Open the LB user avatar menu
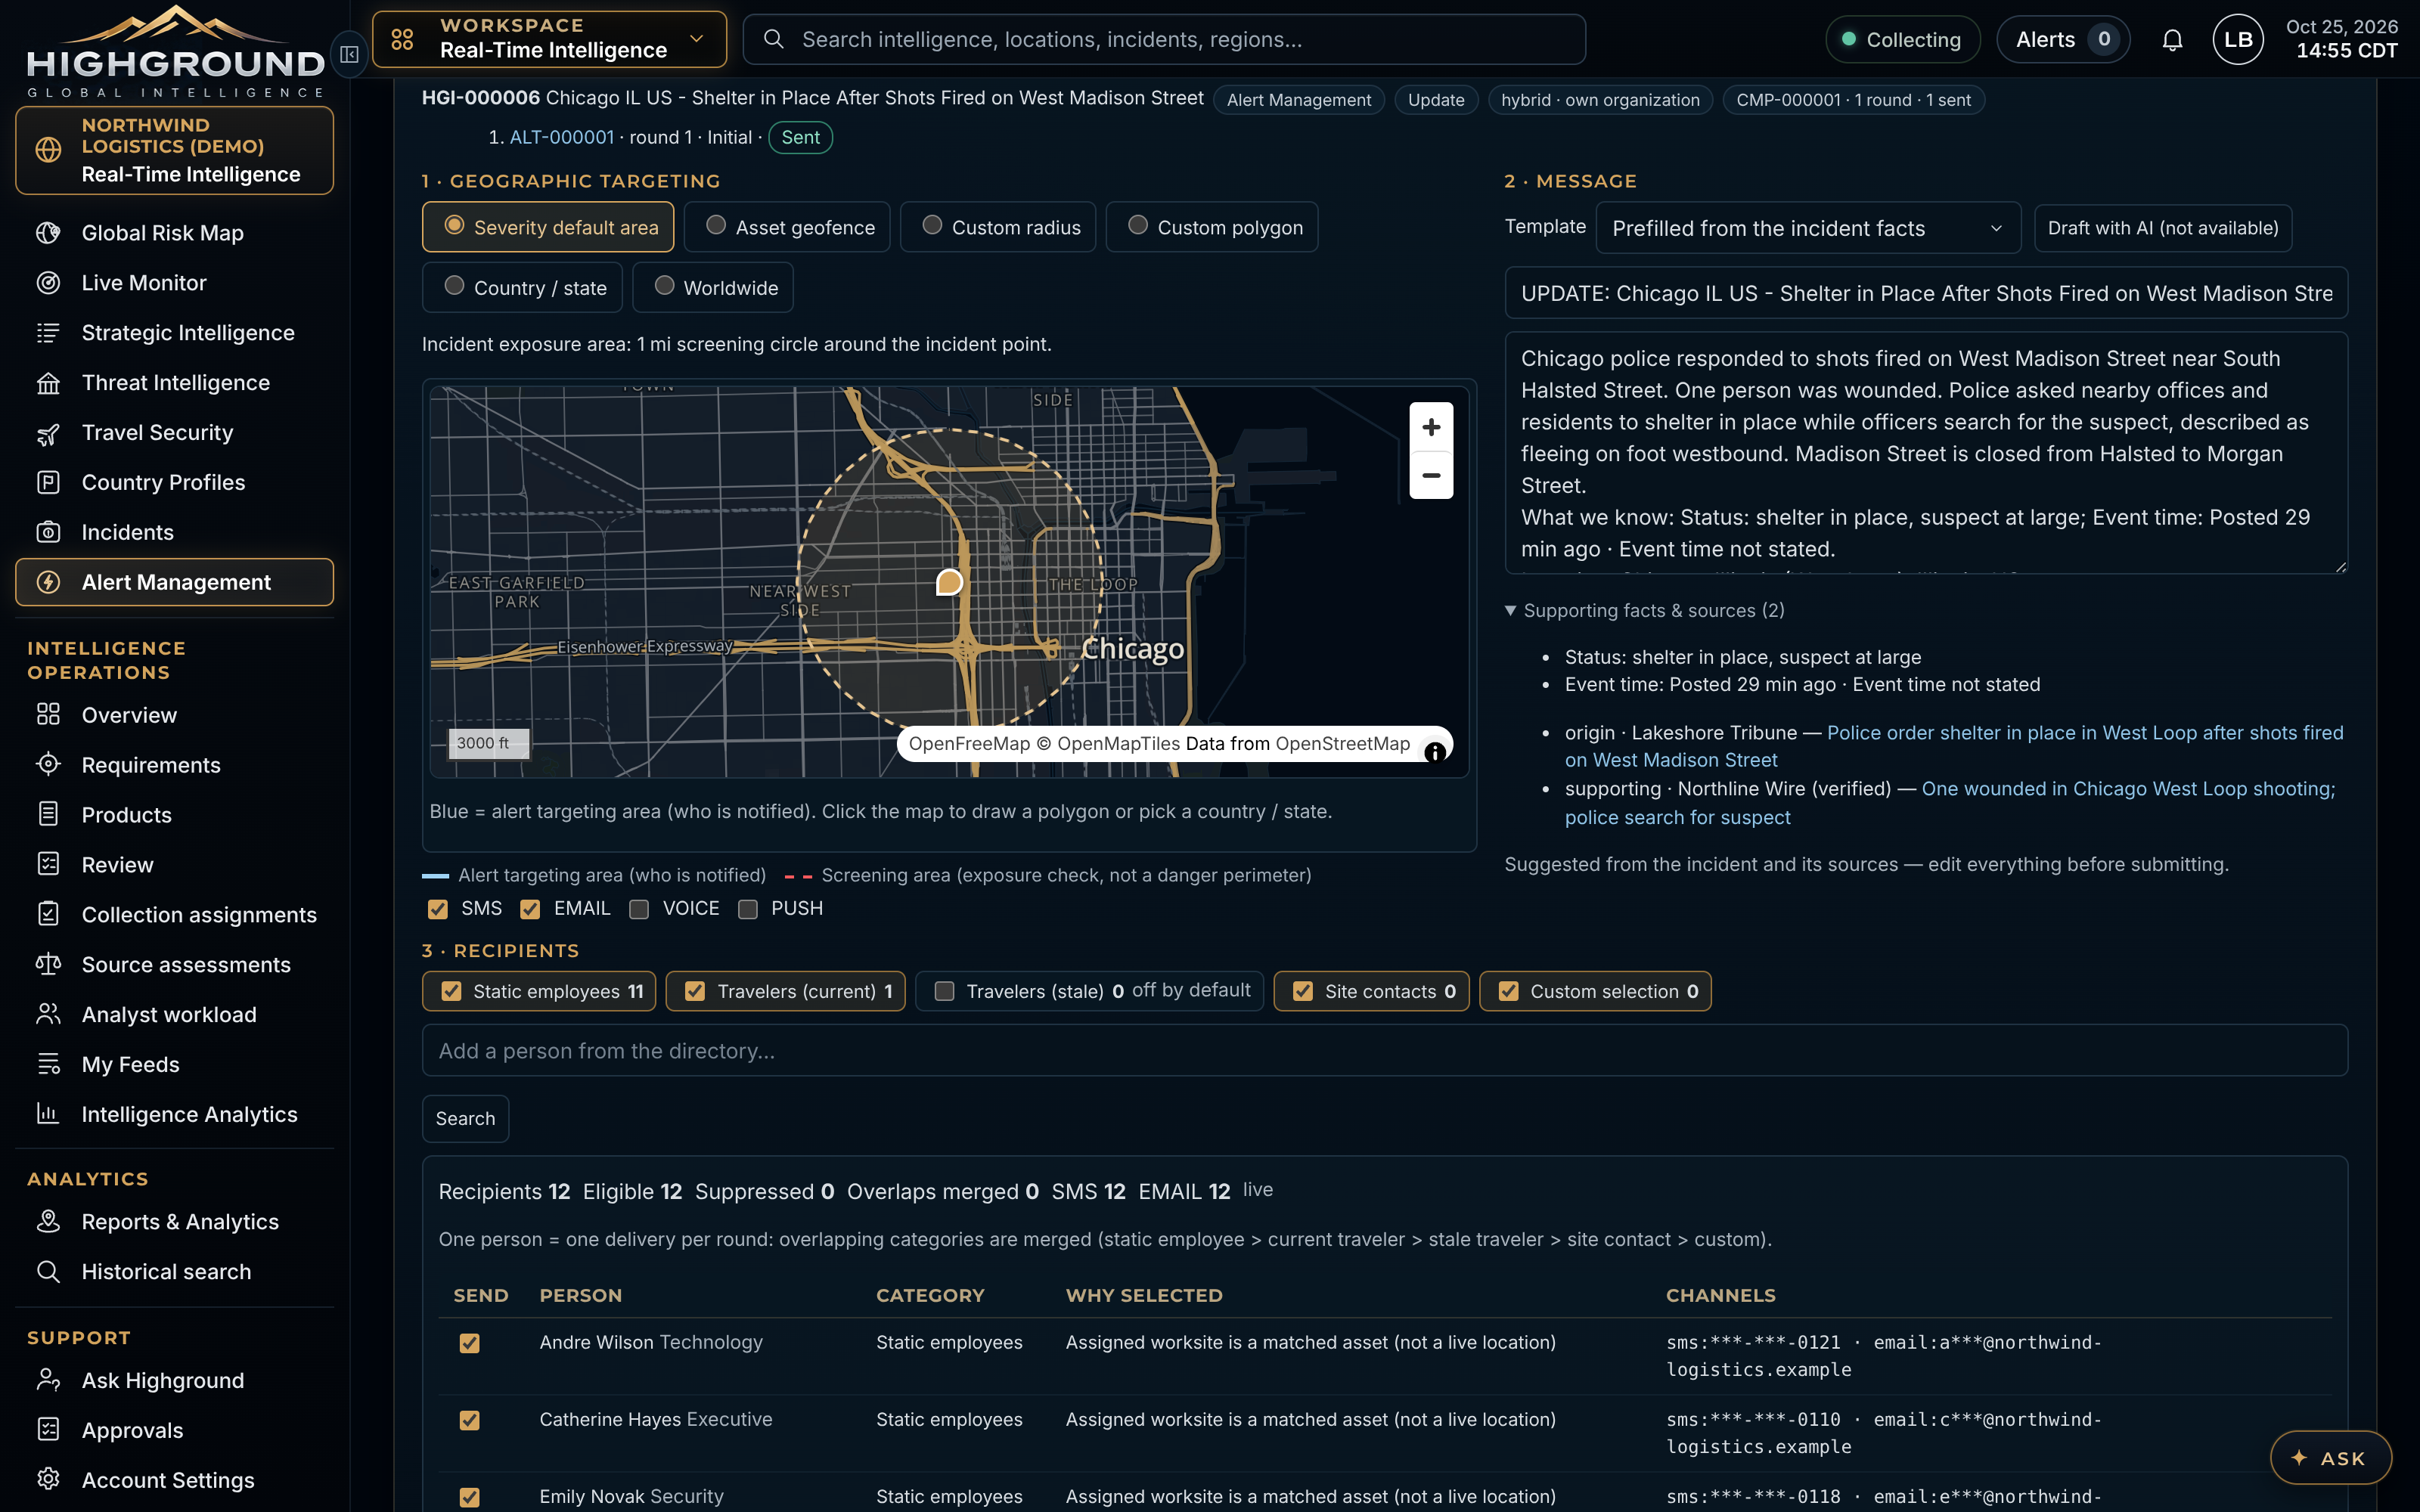 pyautogui.click(x=2238, y=40)
